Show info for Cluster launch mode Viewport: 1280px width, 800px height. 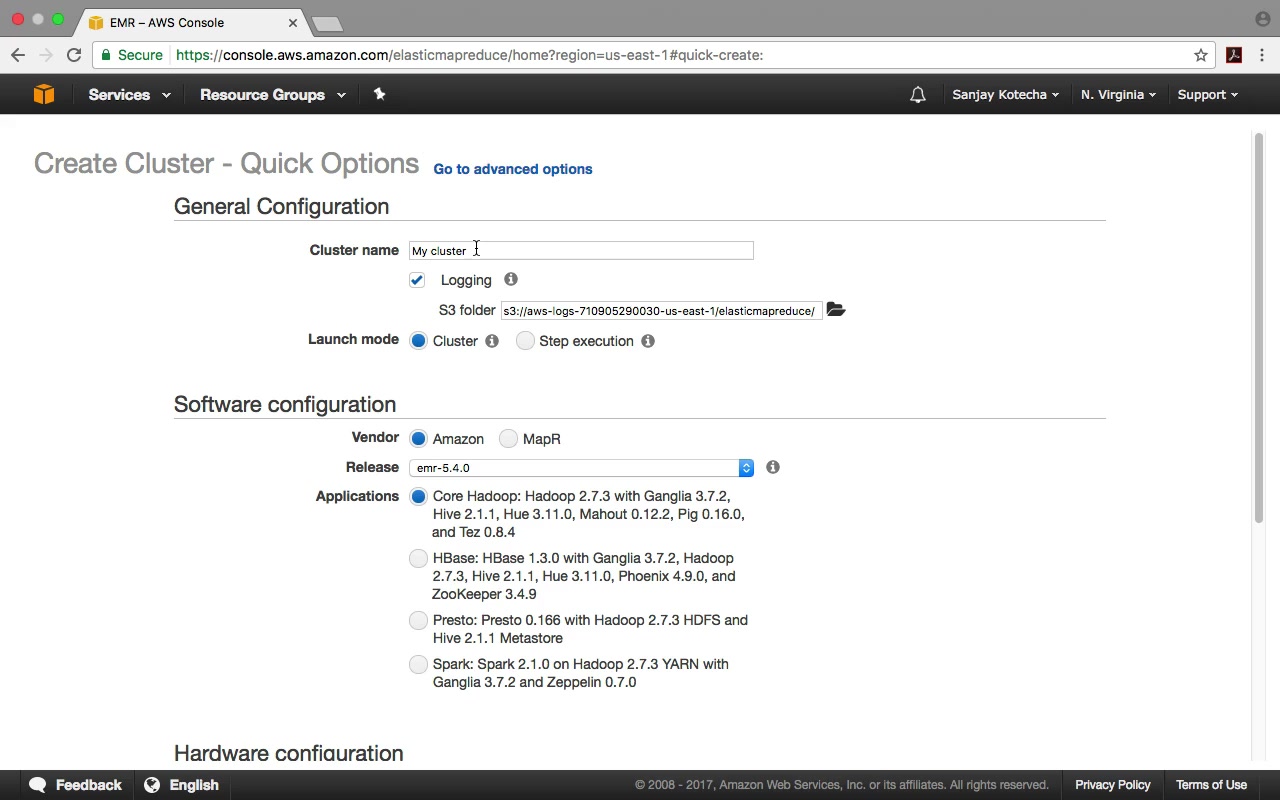[x=492, y=341]
